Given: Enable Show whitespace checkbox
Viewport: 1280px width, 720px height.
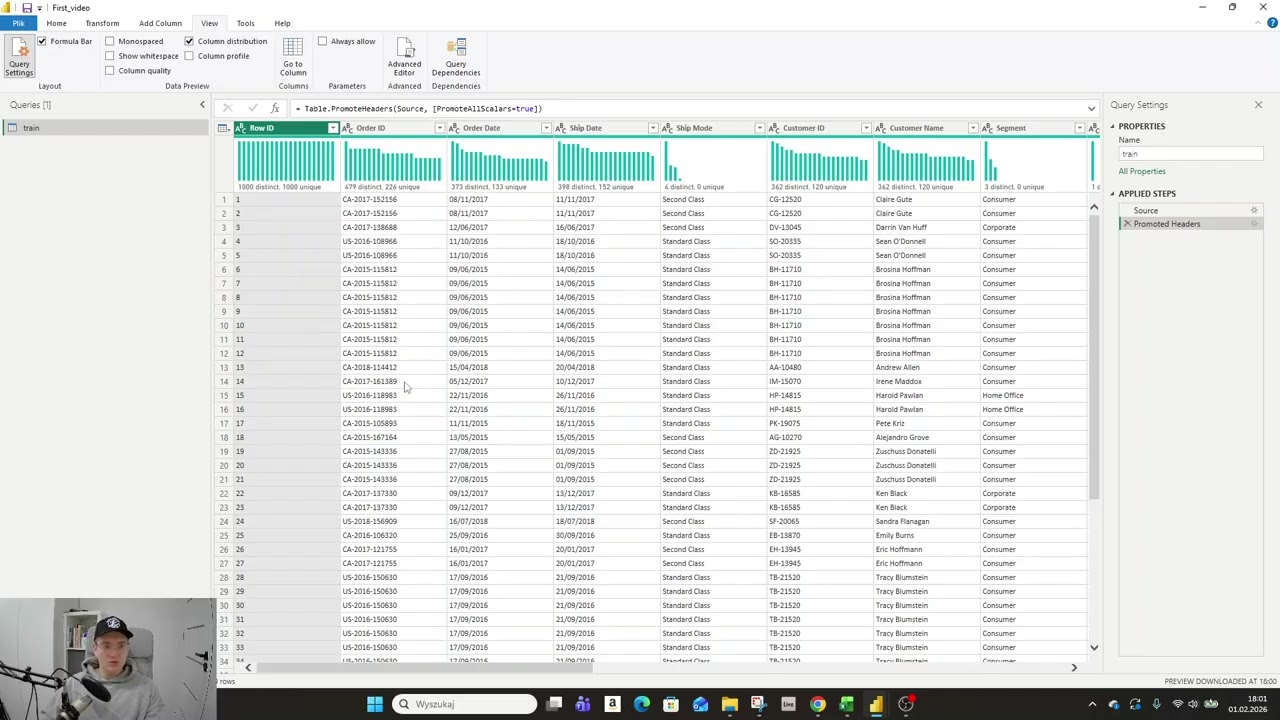Looking at the screenshot, I should [110, 56].
